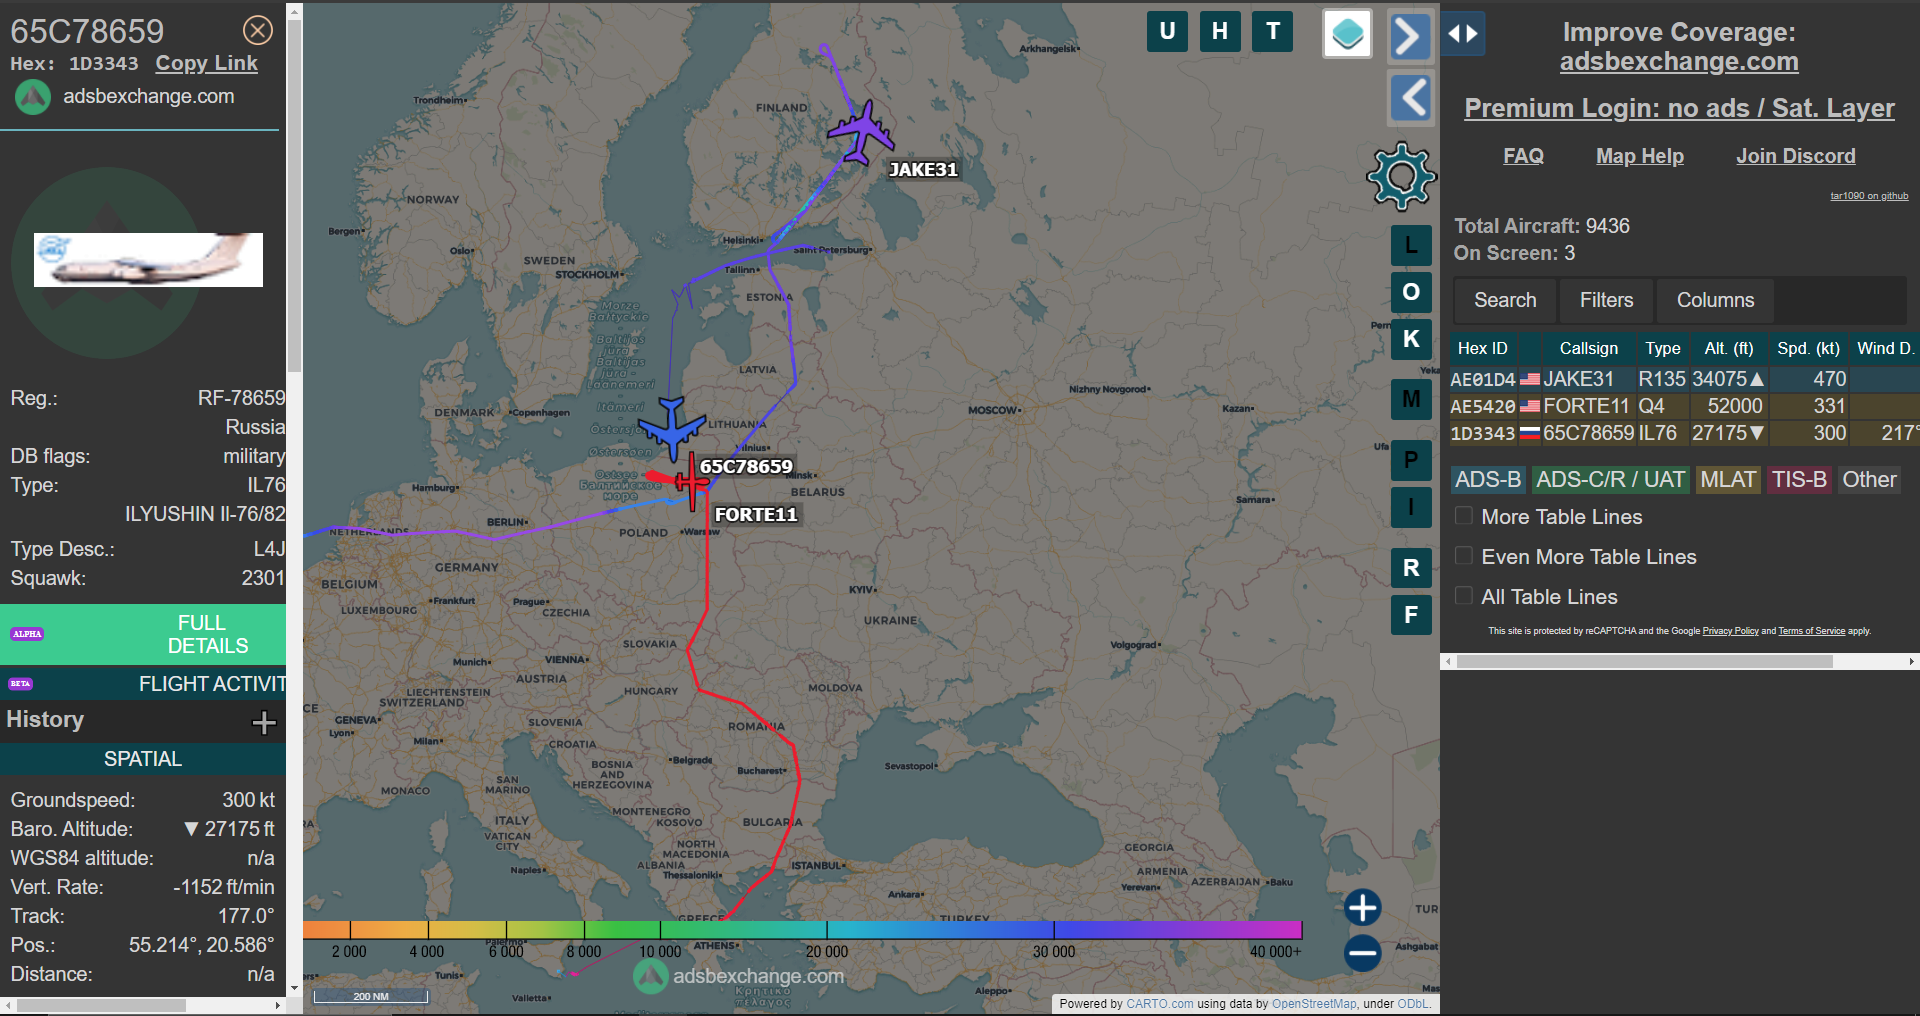Sort table by Callsign column
1920x1016 pixels.
(x=1588, y=348)
